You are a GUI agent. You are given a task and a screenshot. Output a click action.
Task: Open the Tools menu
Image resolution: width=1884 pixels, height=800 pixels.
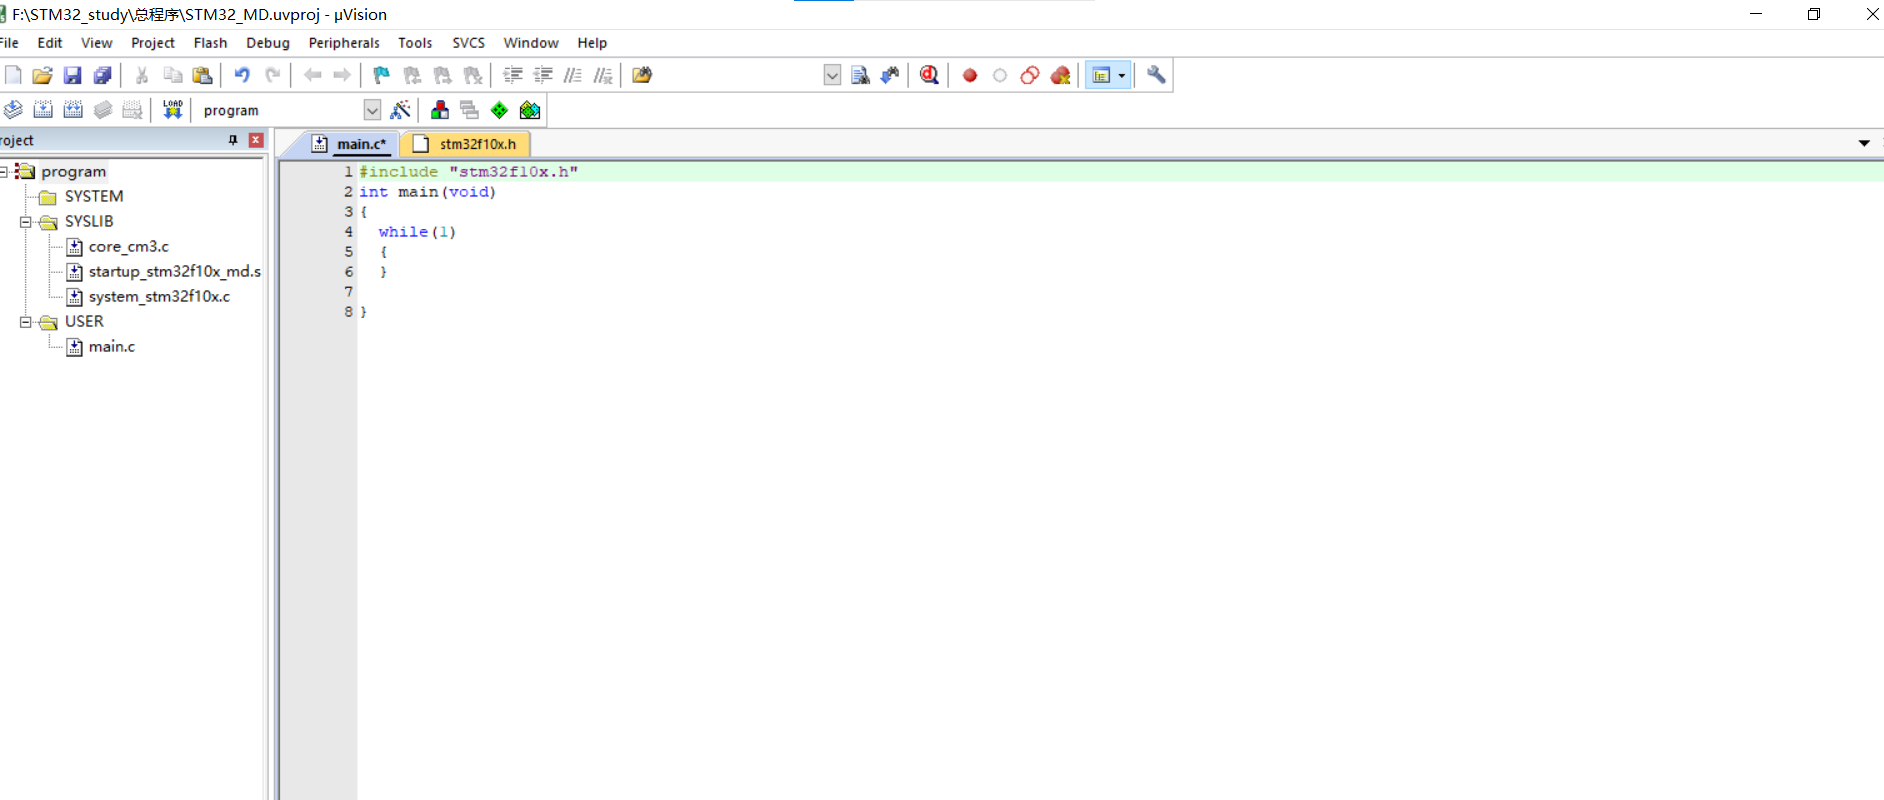[x=415, y=43]
